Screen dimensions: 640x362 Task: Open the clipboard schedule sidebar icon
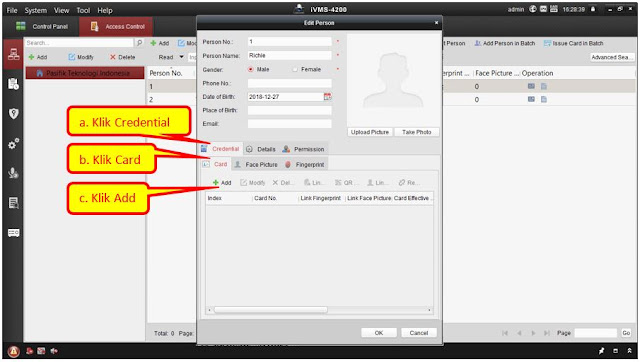(13, 84)
